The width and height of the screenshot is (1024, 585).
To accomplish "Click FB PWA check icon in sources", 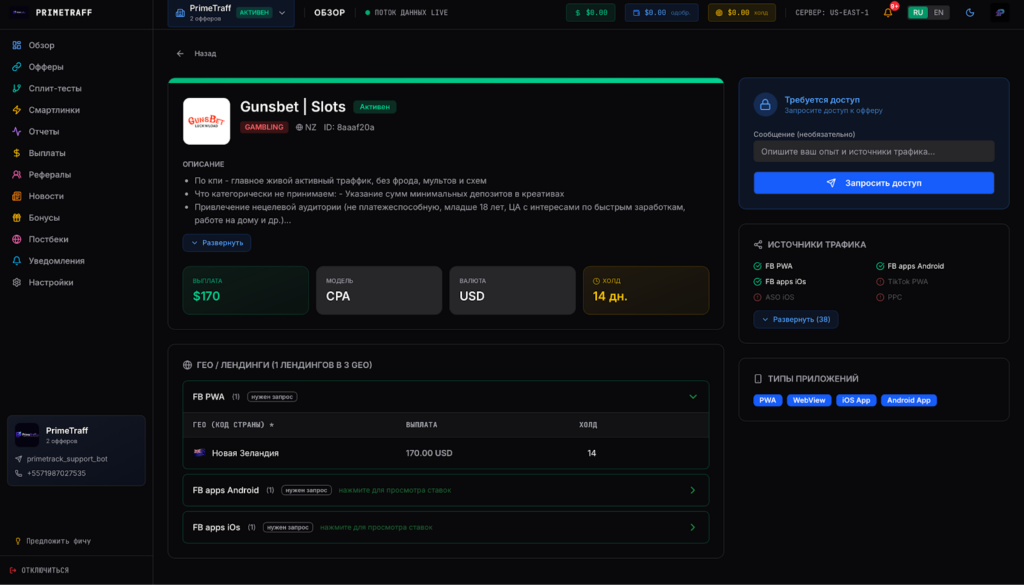I will pos(758,266).
